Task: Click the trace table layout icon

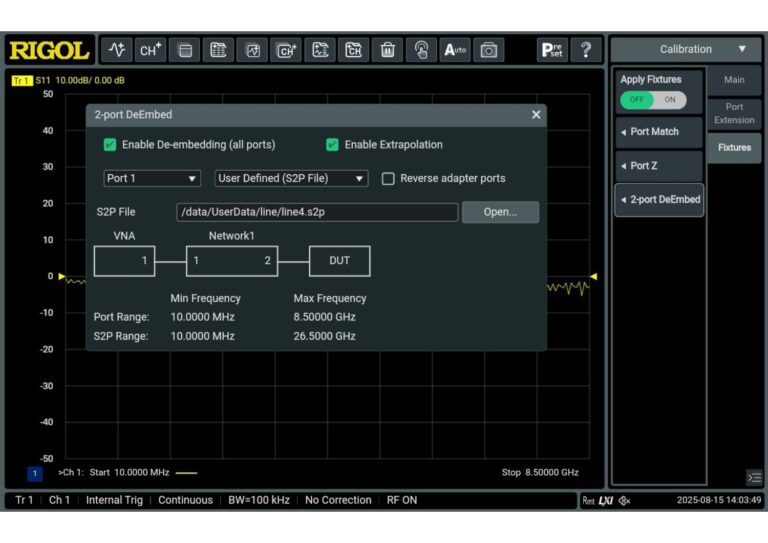Action: pyautogui.click(x=320, y=50)
